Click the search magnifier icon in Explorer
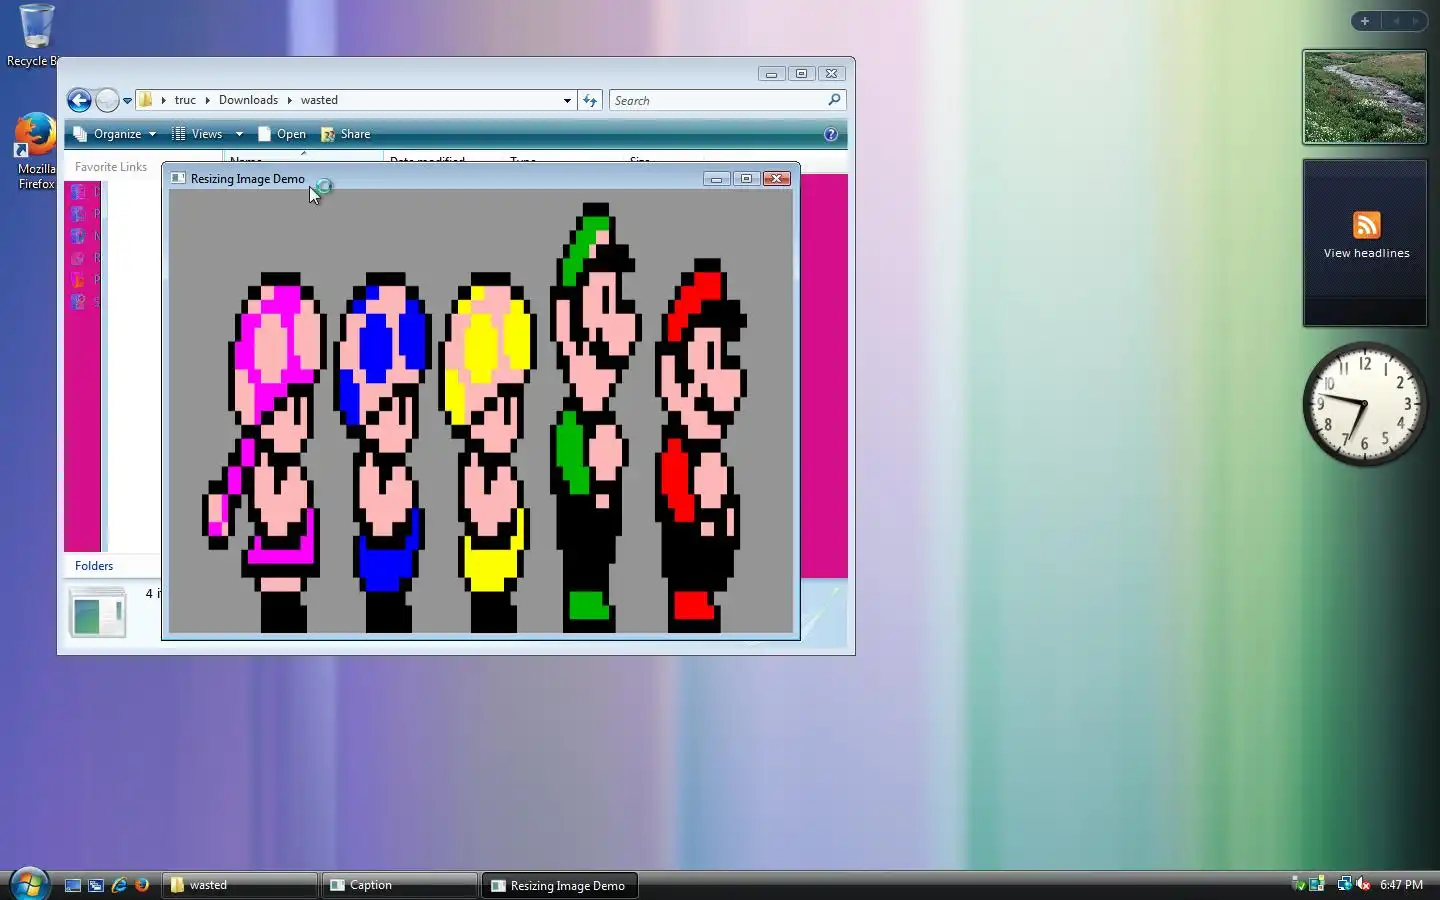This screenshot has width=1440, height=900. click(834, 100)
